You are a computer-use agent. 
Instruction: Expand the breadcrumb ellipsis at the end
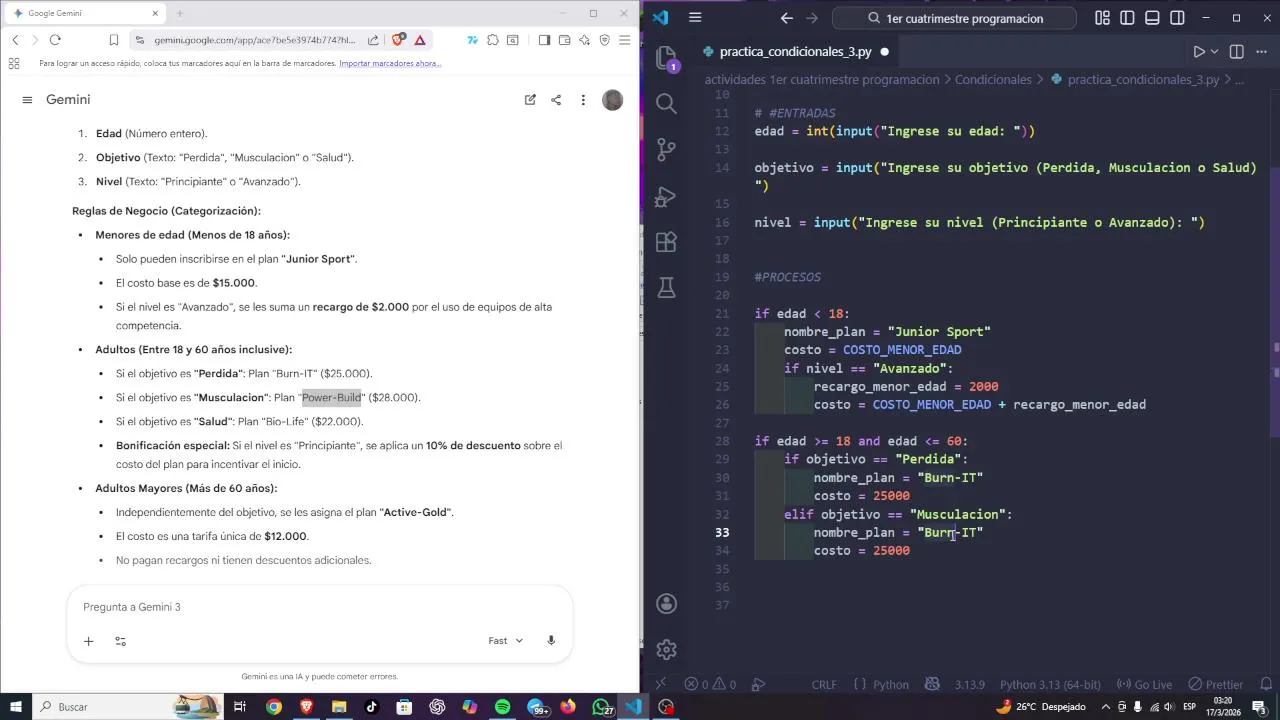[1239, 79]
